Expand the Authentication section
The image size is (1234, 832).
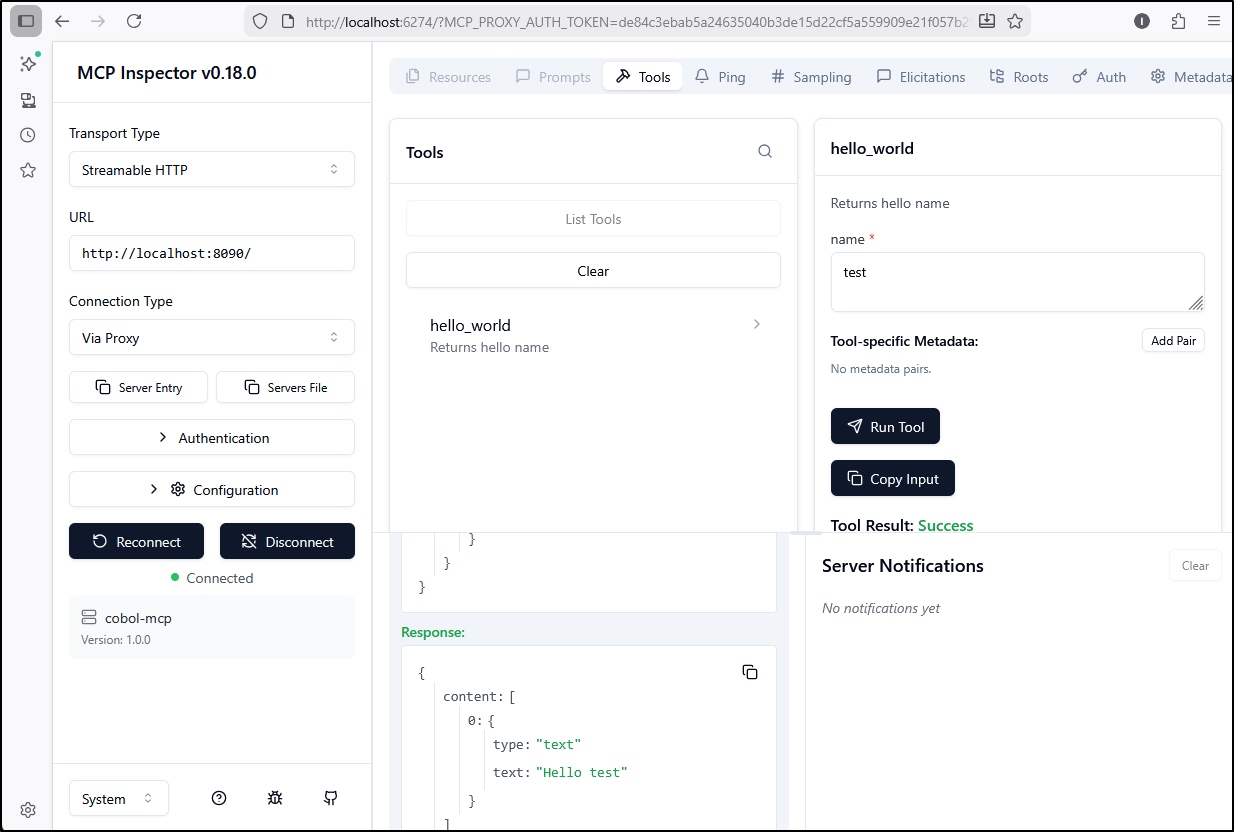pos(212,438)
